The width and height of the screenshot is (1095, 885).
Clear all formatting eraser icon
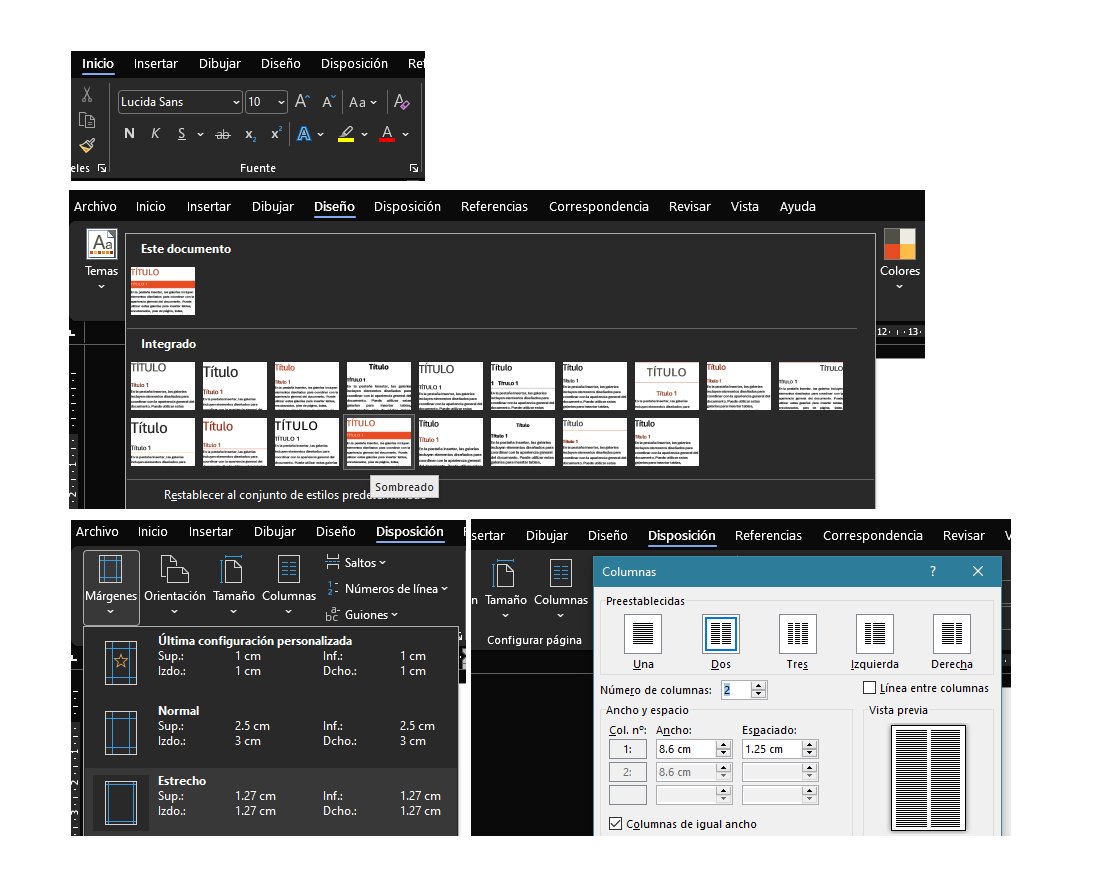point(402,102)
